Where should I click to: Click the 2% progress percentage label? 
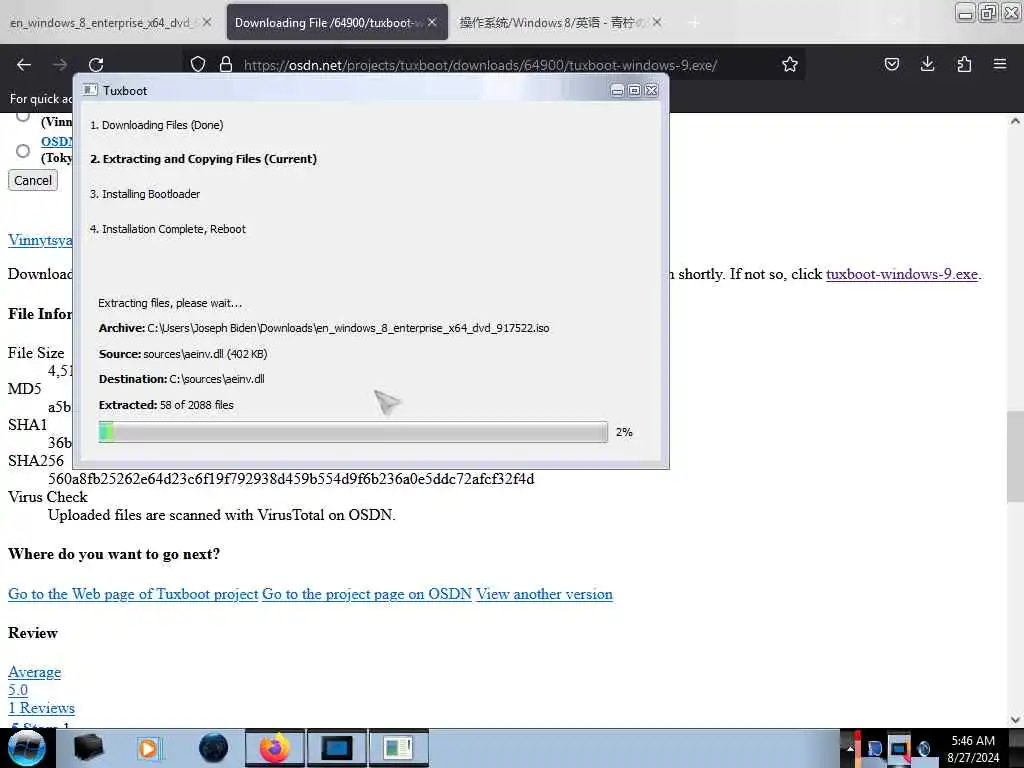point(624,432)
